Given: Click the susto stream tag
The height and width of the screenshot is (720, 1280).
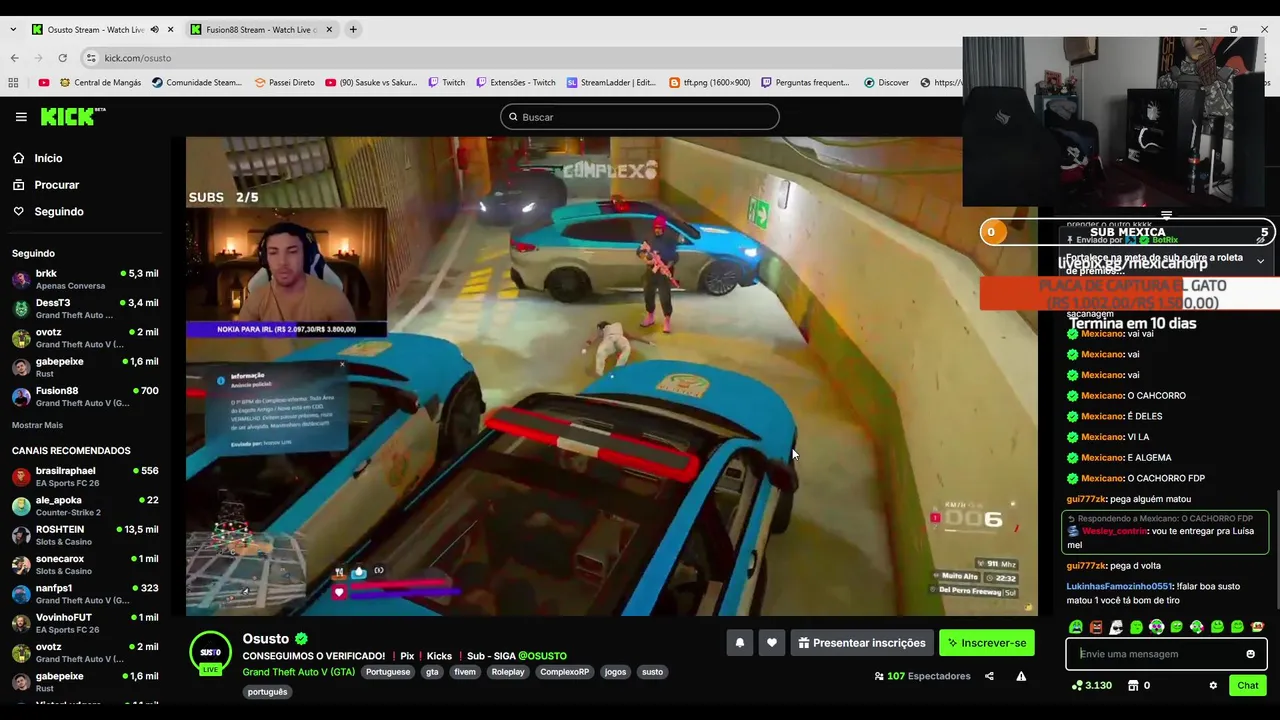Looking at the screenshot, I should [x=653, y=672].
